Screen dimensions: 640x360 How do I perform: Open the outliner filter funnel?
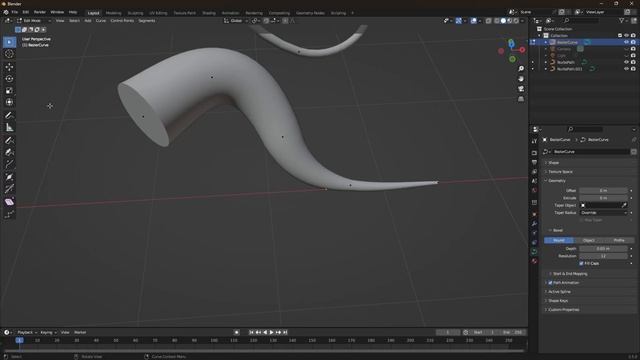click(621, 20)
